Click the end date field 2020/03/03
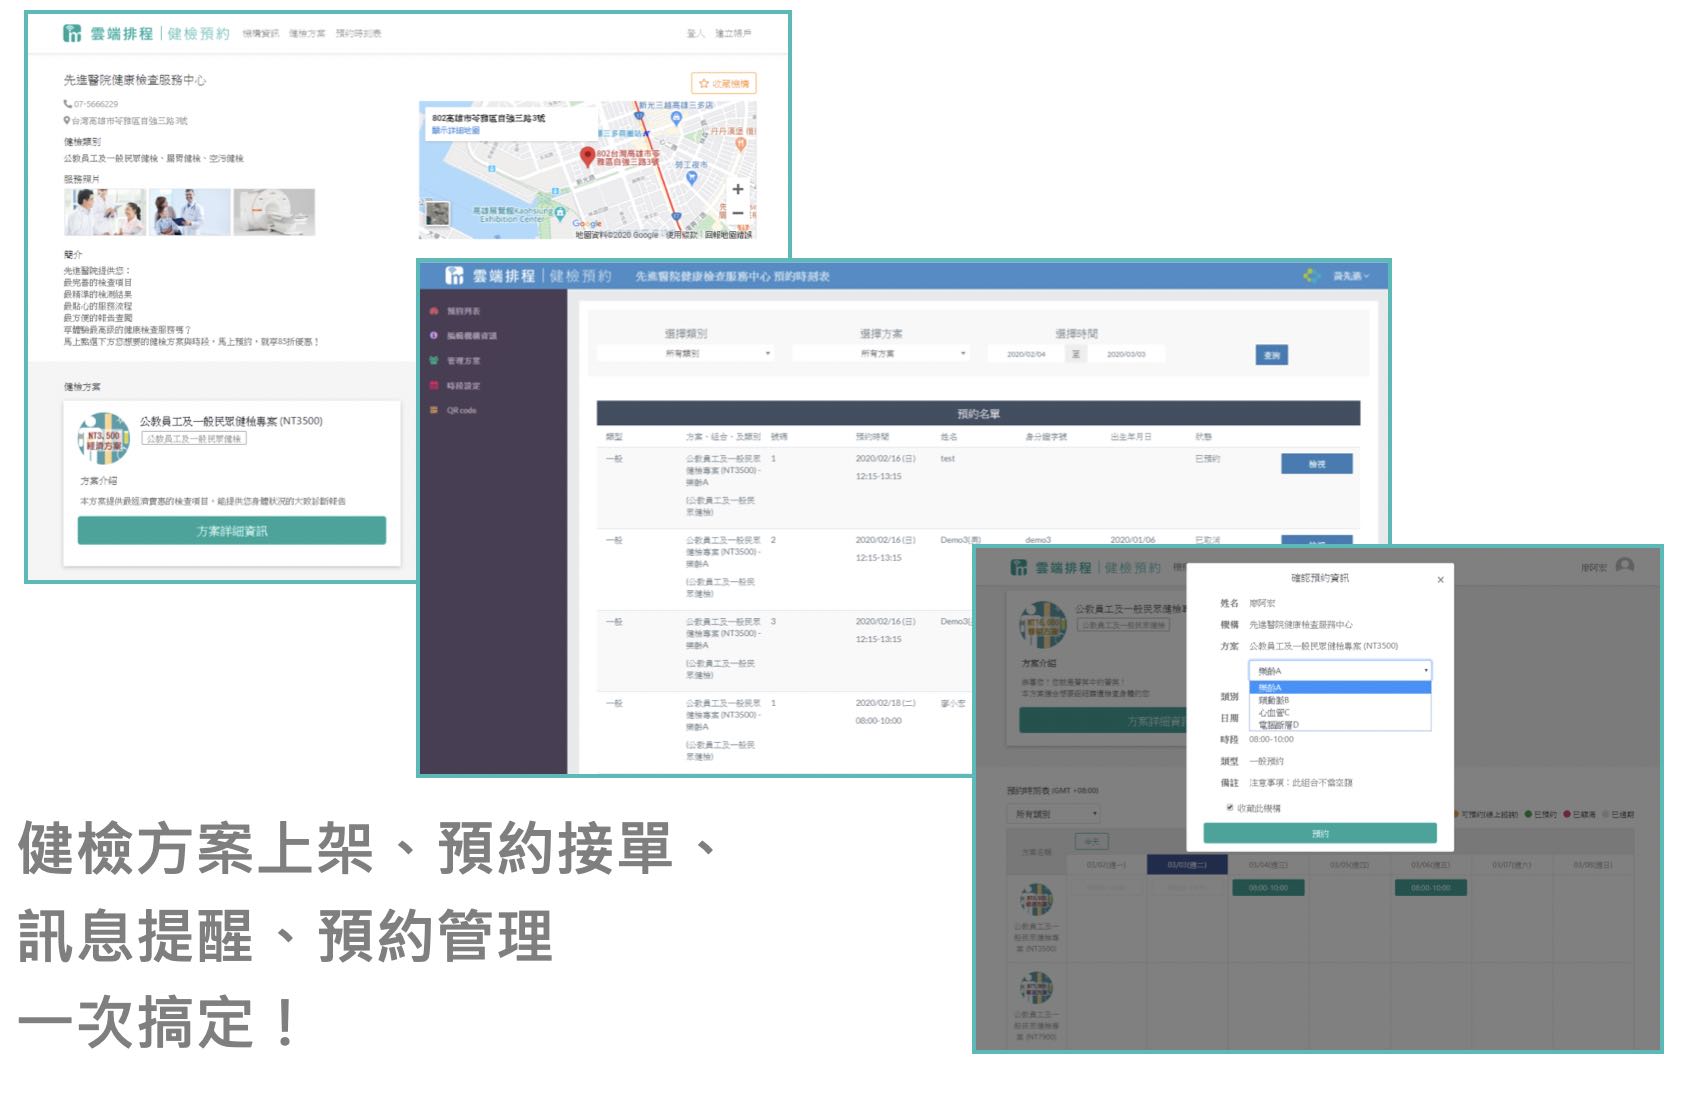The height and width of the screenshot is (1100, 1694). [1126, 354]
